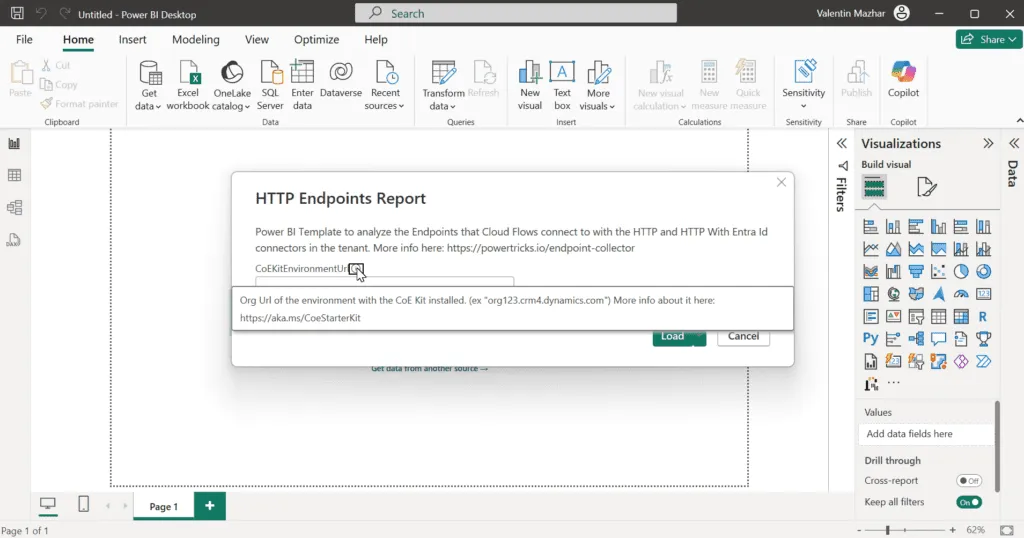Select the Funnel visual
Viewport: 1024px width, 538px height.
coord(916,271)
